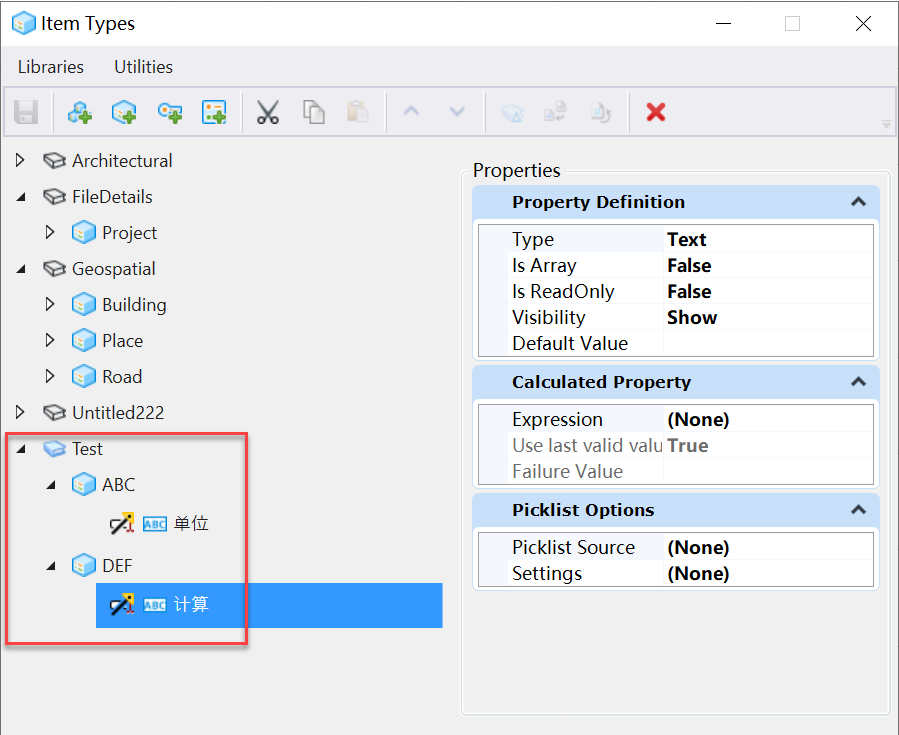Expand the Architectural library node
Image resolution: width=899 pixels, height=735 pixels.
click(x=20, y=160)
